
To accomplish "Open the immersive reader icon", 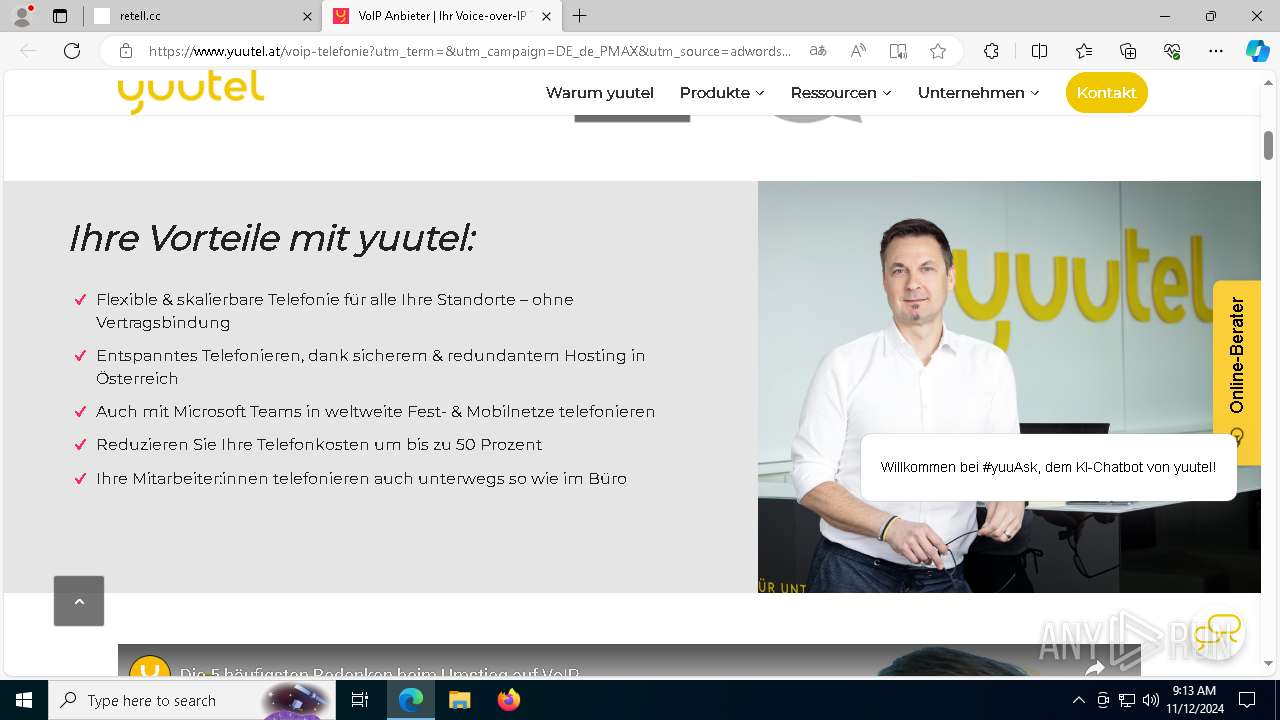I will [898, 51].
